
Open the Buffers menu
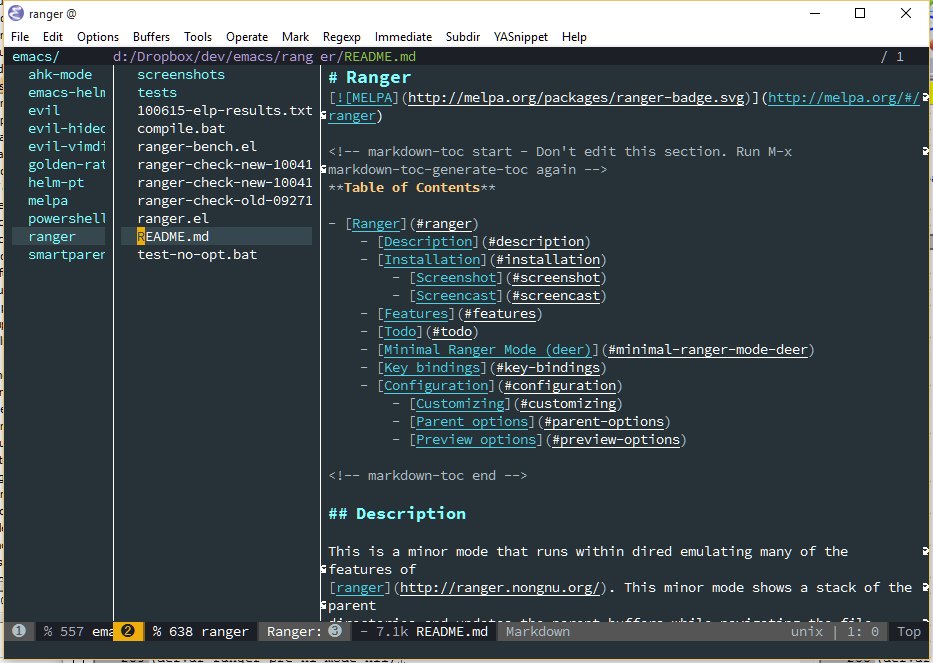click(151, 37)
